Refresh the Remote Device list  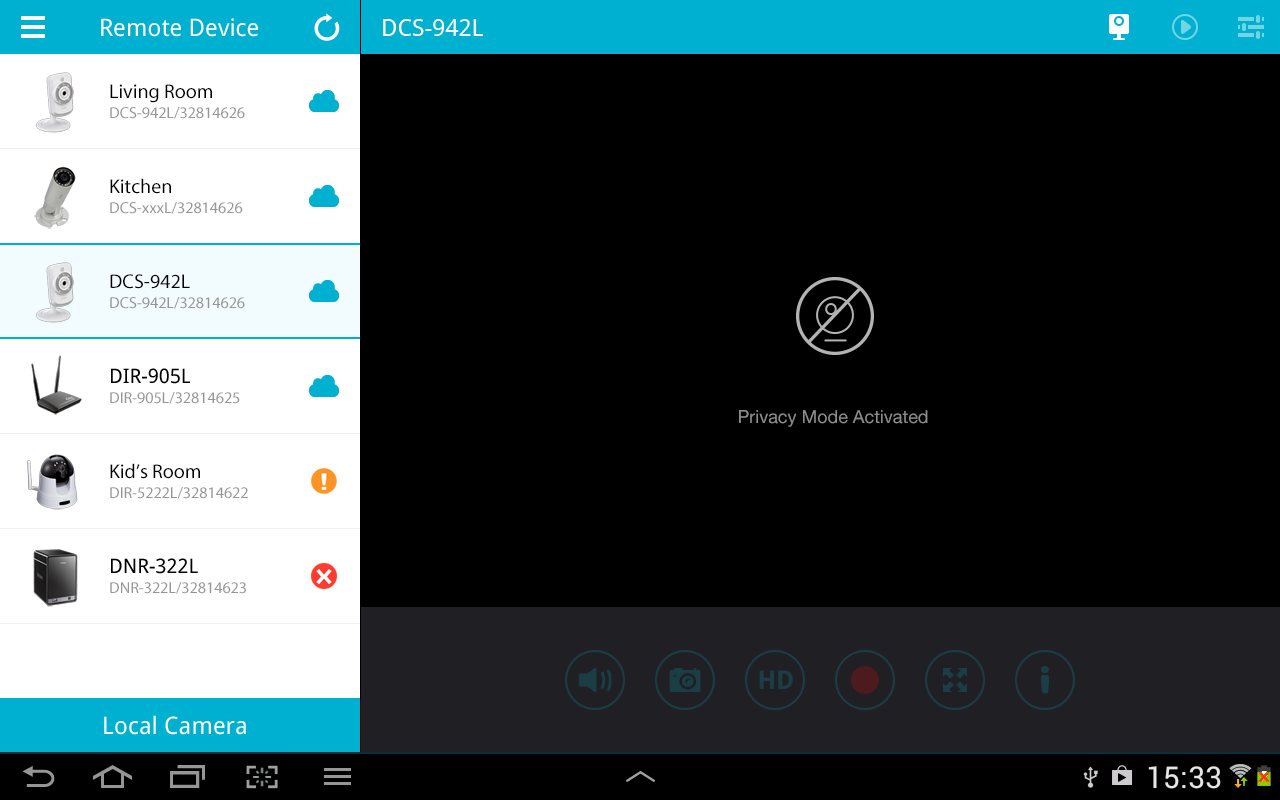(x=327, y=27)
